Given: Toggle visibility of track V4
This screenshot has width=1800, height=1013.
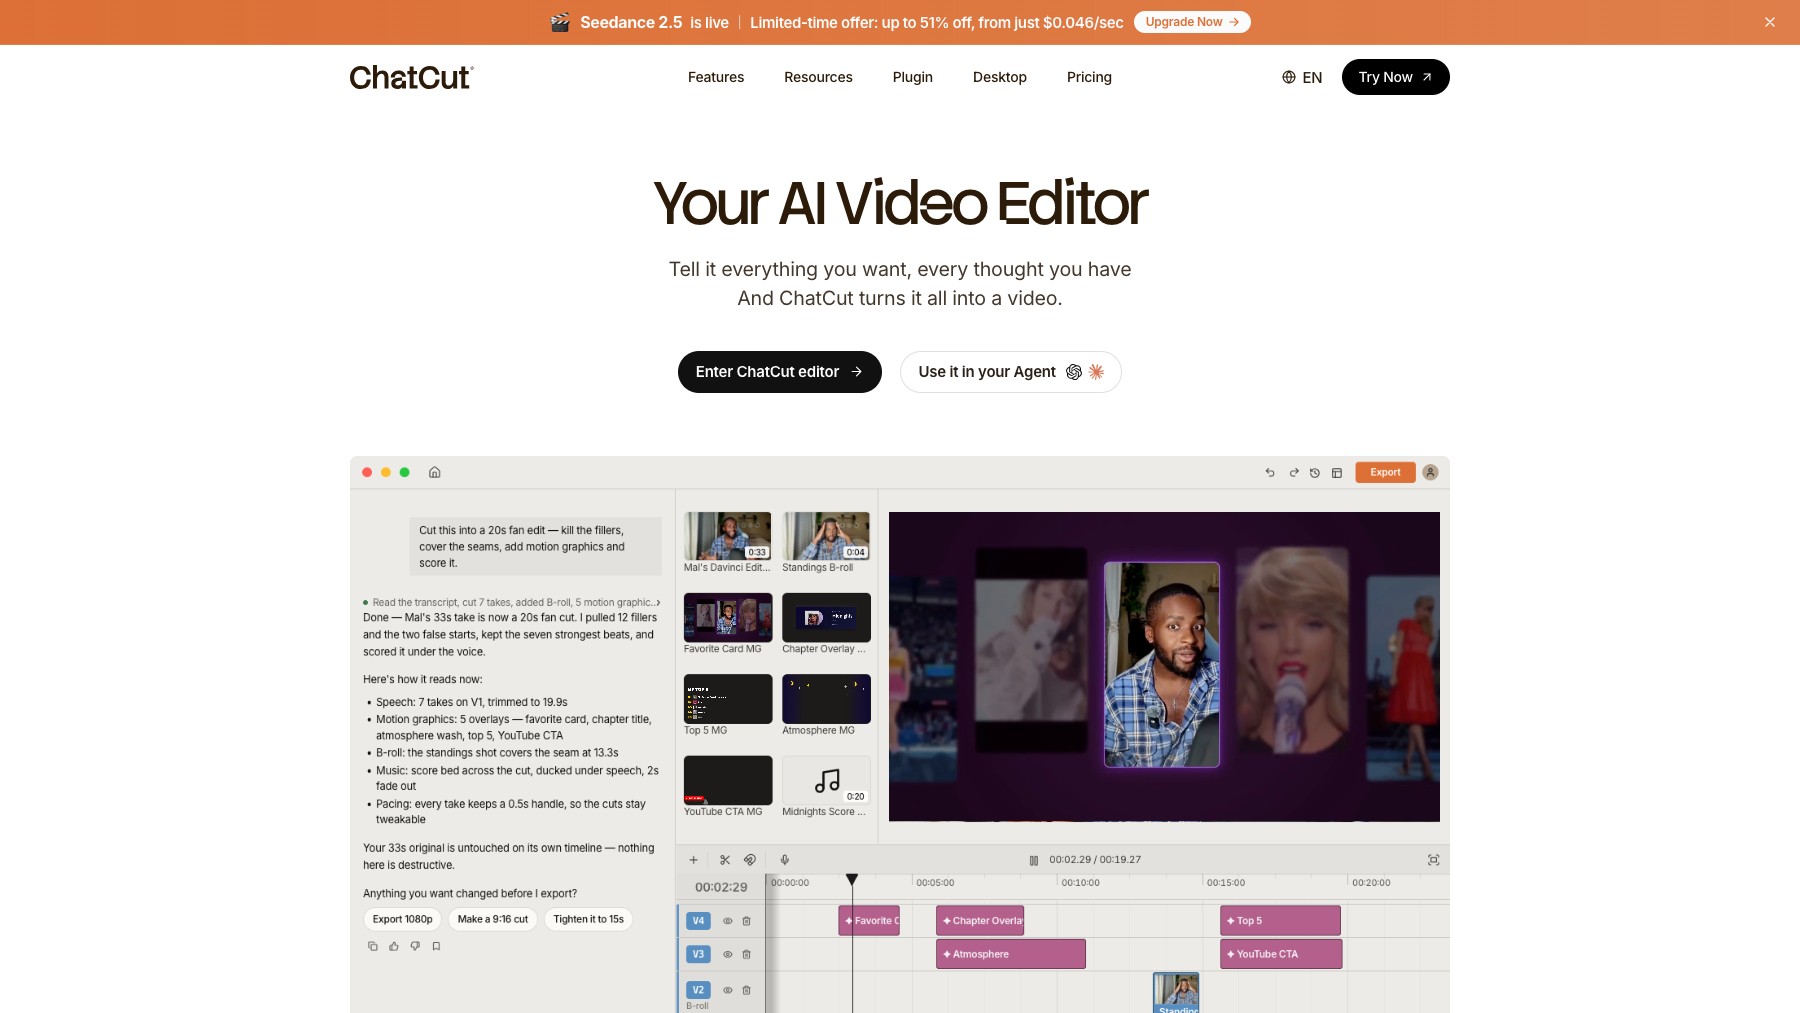Looking at the screenshot, I should coord(728,921).
